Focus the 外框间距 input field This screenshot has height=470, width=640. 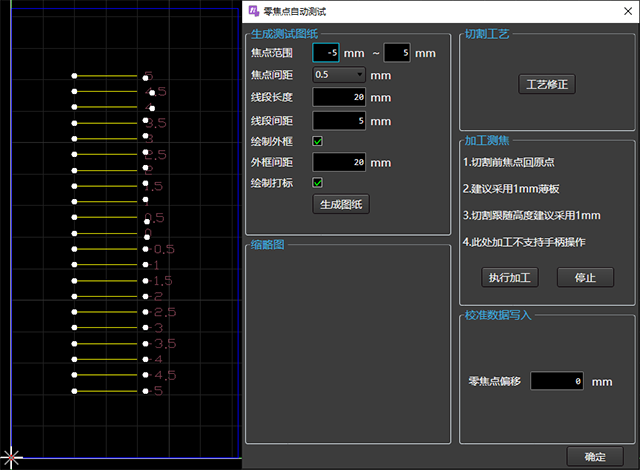[340, 162]
